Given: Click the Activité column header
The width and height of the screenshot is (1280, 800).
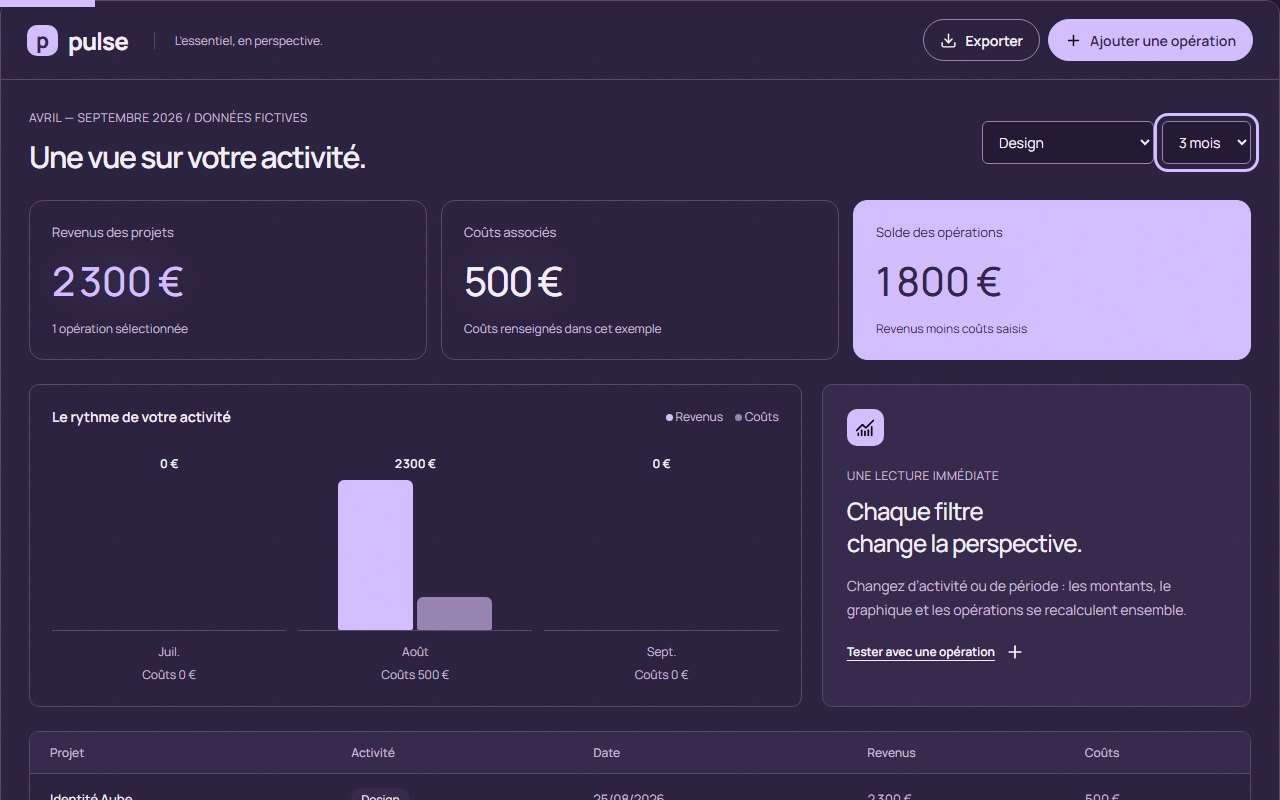Looking at the screenshot, I should click(x=373, y=753).
